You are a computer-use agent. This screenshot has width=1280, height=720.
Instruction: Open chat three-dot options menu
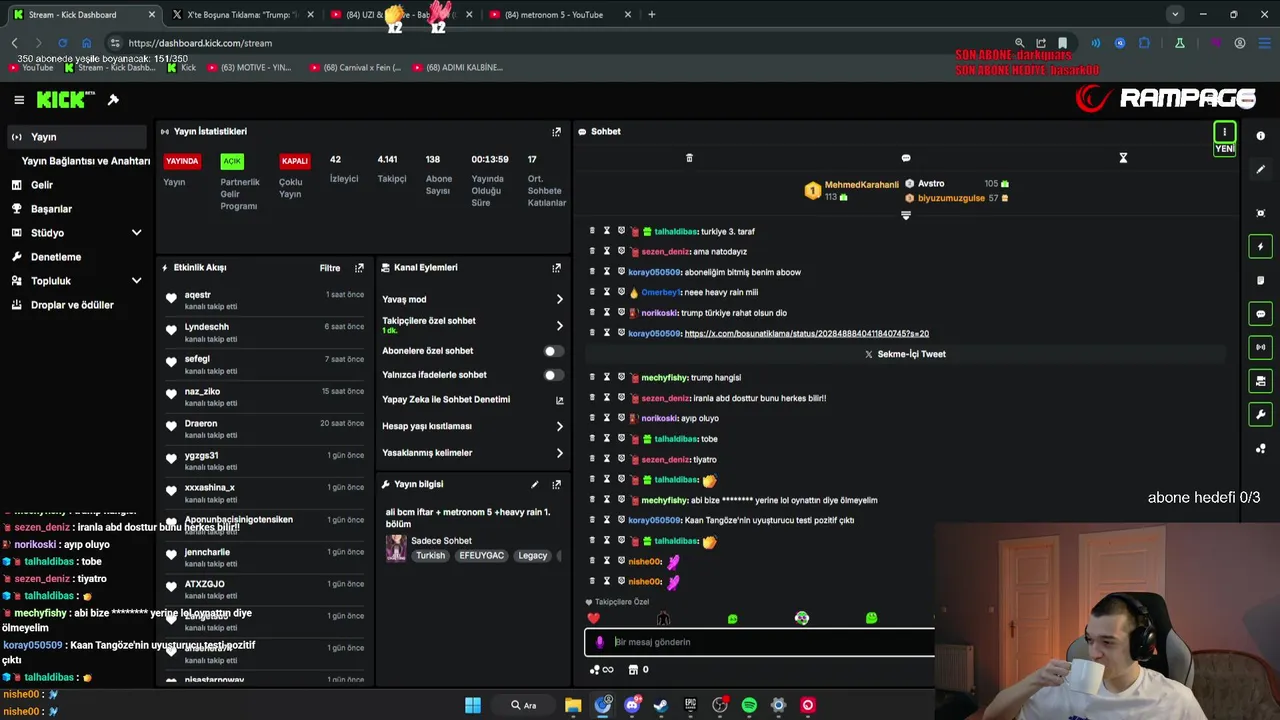click(x=1224, y=132)
